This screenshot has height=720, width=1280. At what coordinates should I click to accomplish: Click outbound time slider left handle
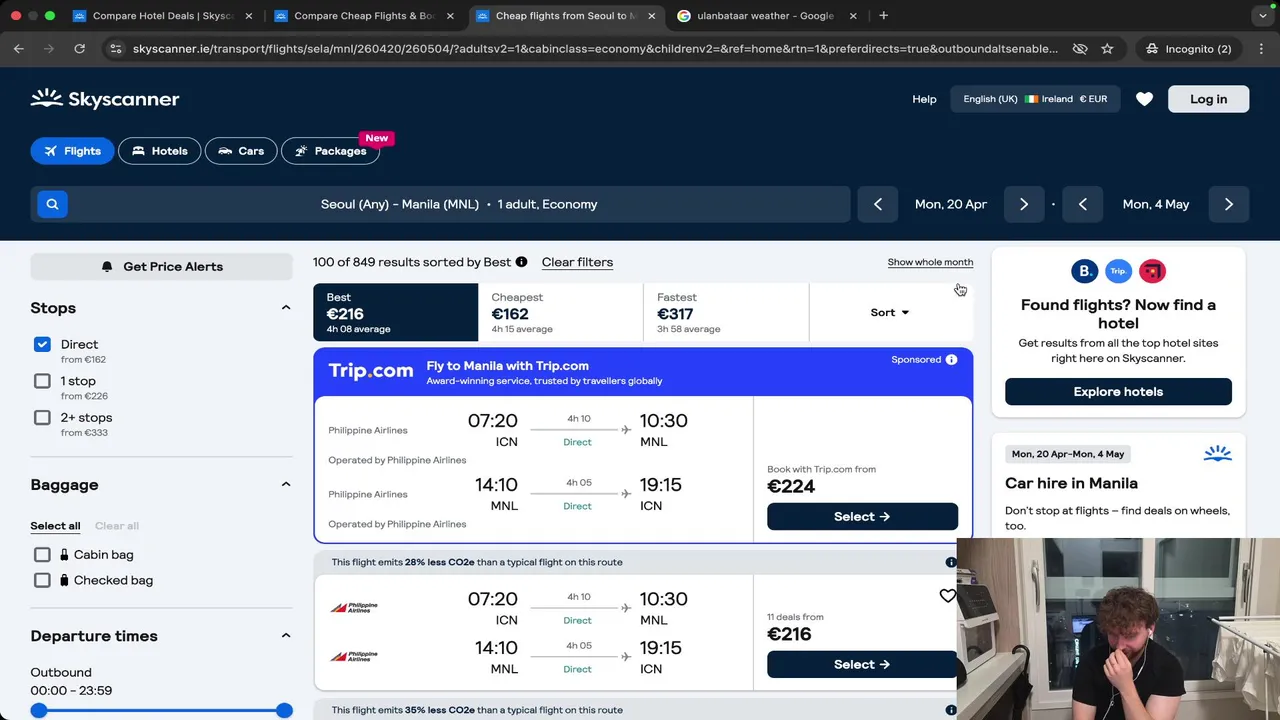(x=39, y=710)
